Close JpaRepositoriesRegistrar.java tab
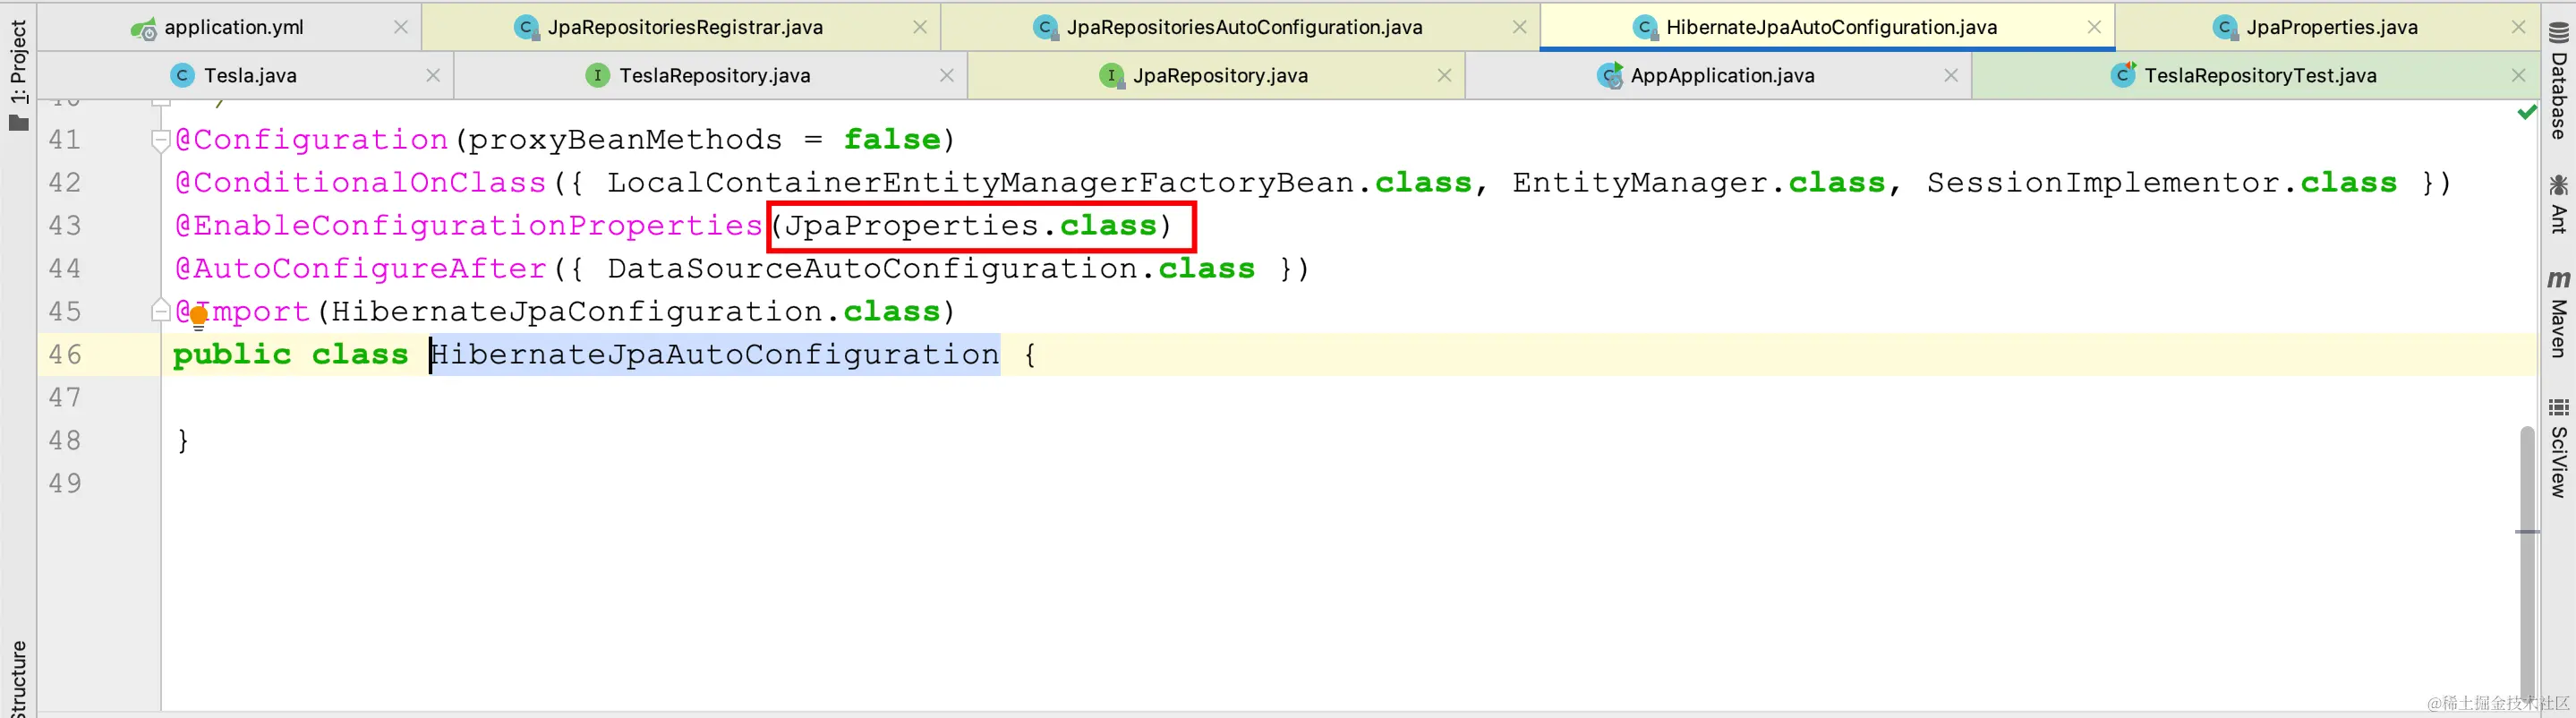 [x=920, y=27]
